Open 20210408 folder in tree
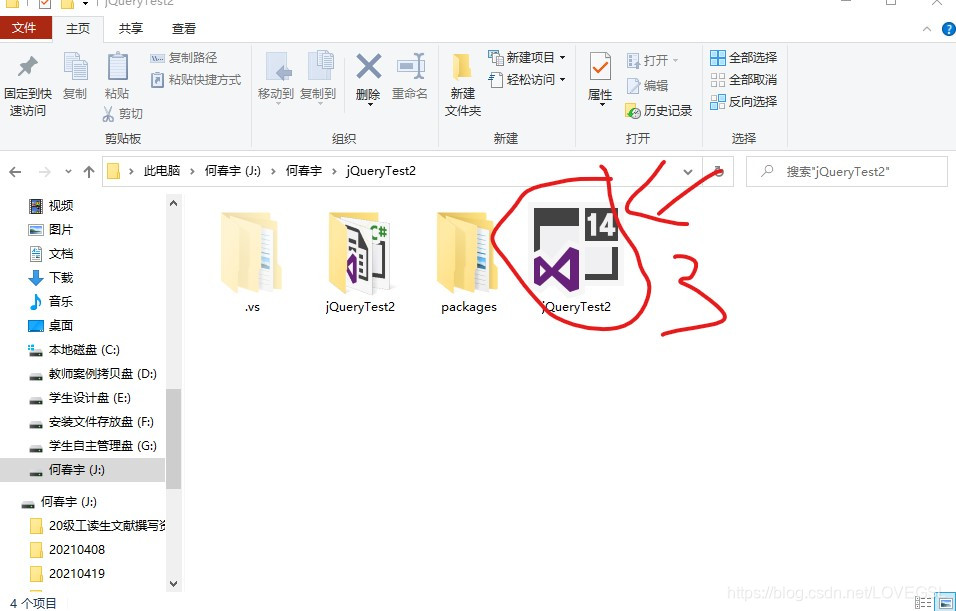This screenshot has height=611, width=956. click(x=68, y=549)
